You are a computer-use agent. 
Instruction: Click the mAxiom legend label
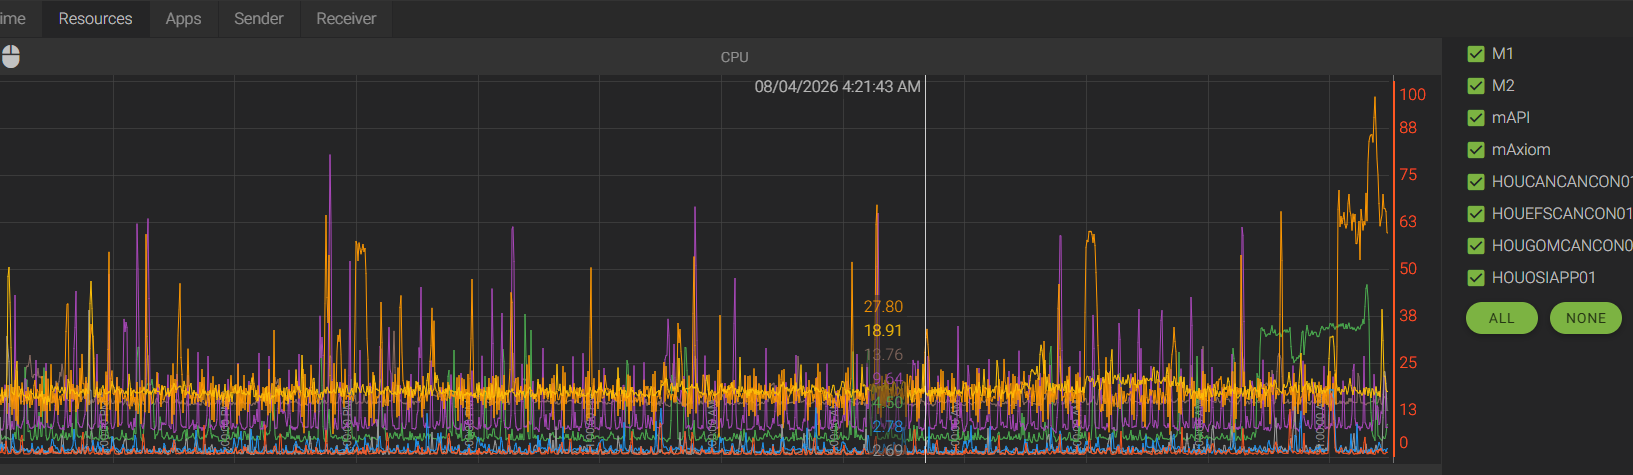pyautogui.click(x=1521, y=150)
